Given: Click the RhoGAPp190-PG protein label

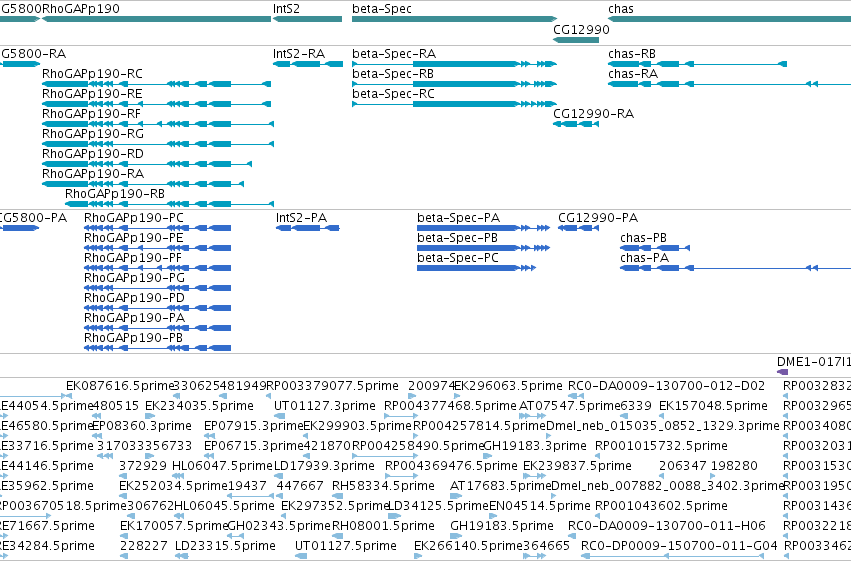Looking at the screenshot, I should 134,278.
